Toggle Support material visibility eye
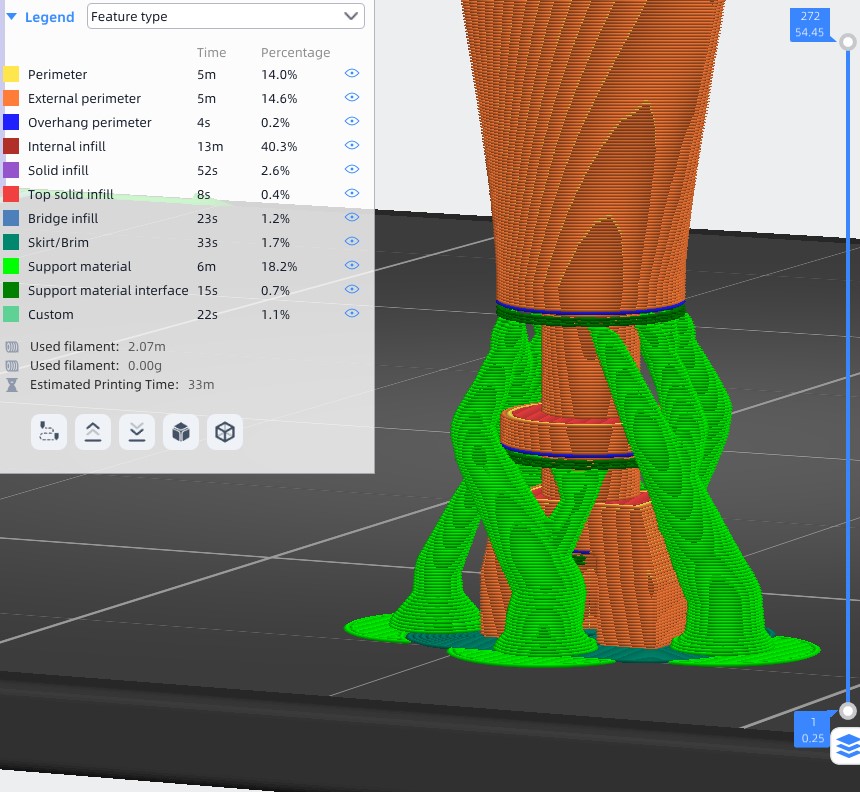This screenshot has height=792, width=860. [351, 266]
